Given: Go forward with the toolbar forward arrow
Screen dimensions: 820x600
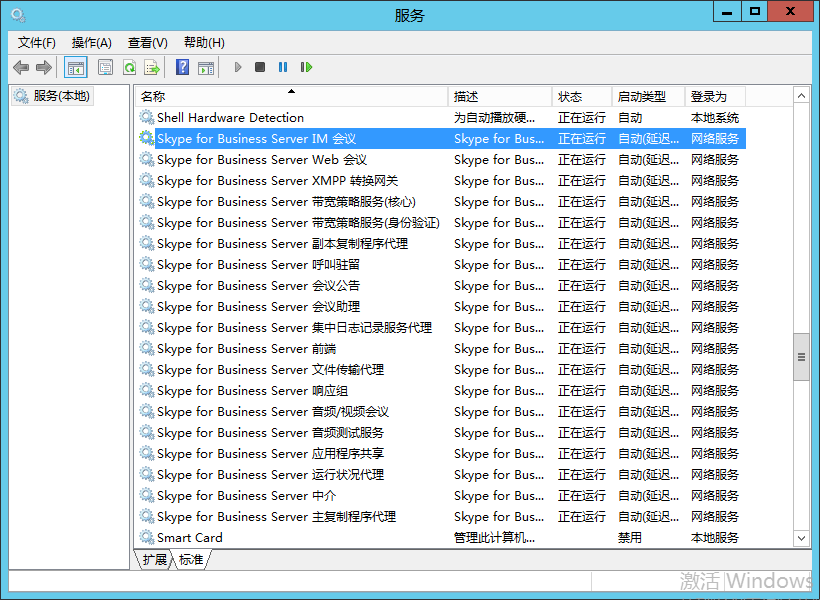Looking at the screenshot, I should click(x=44, y=67).
